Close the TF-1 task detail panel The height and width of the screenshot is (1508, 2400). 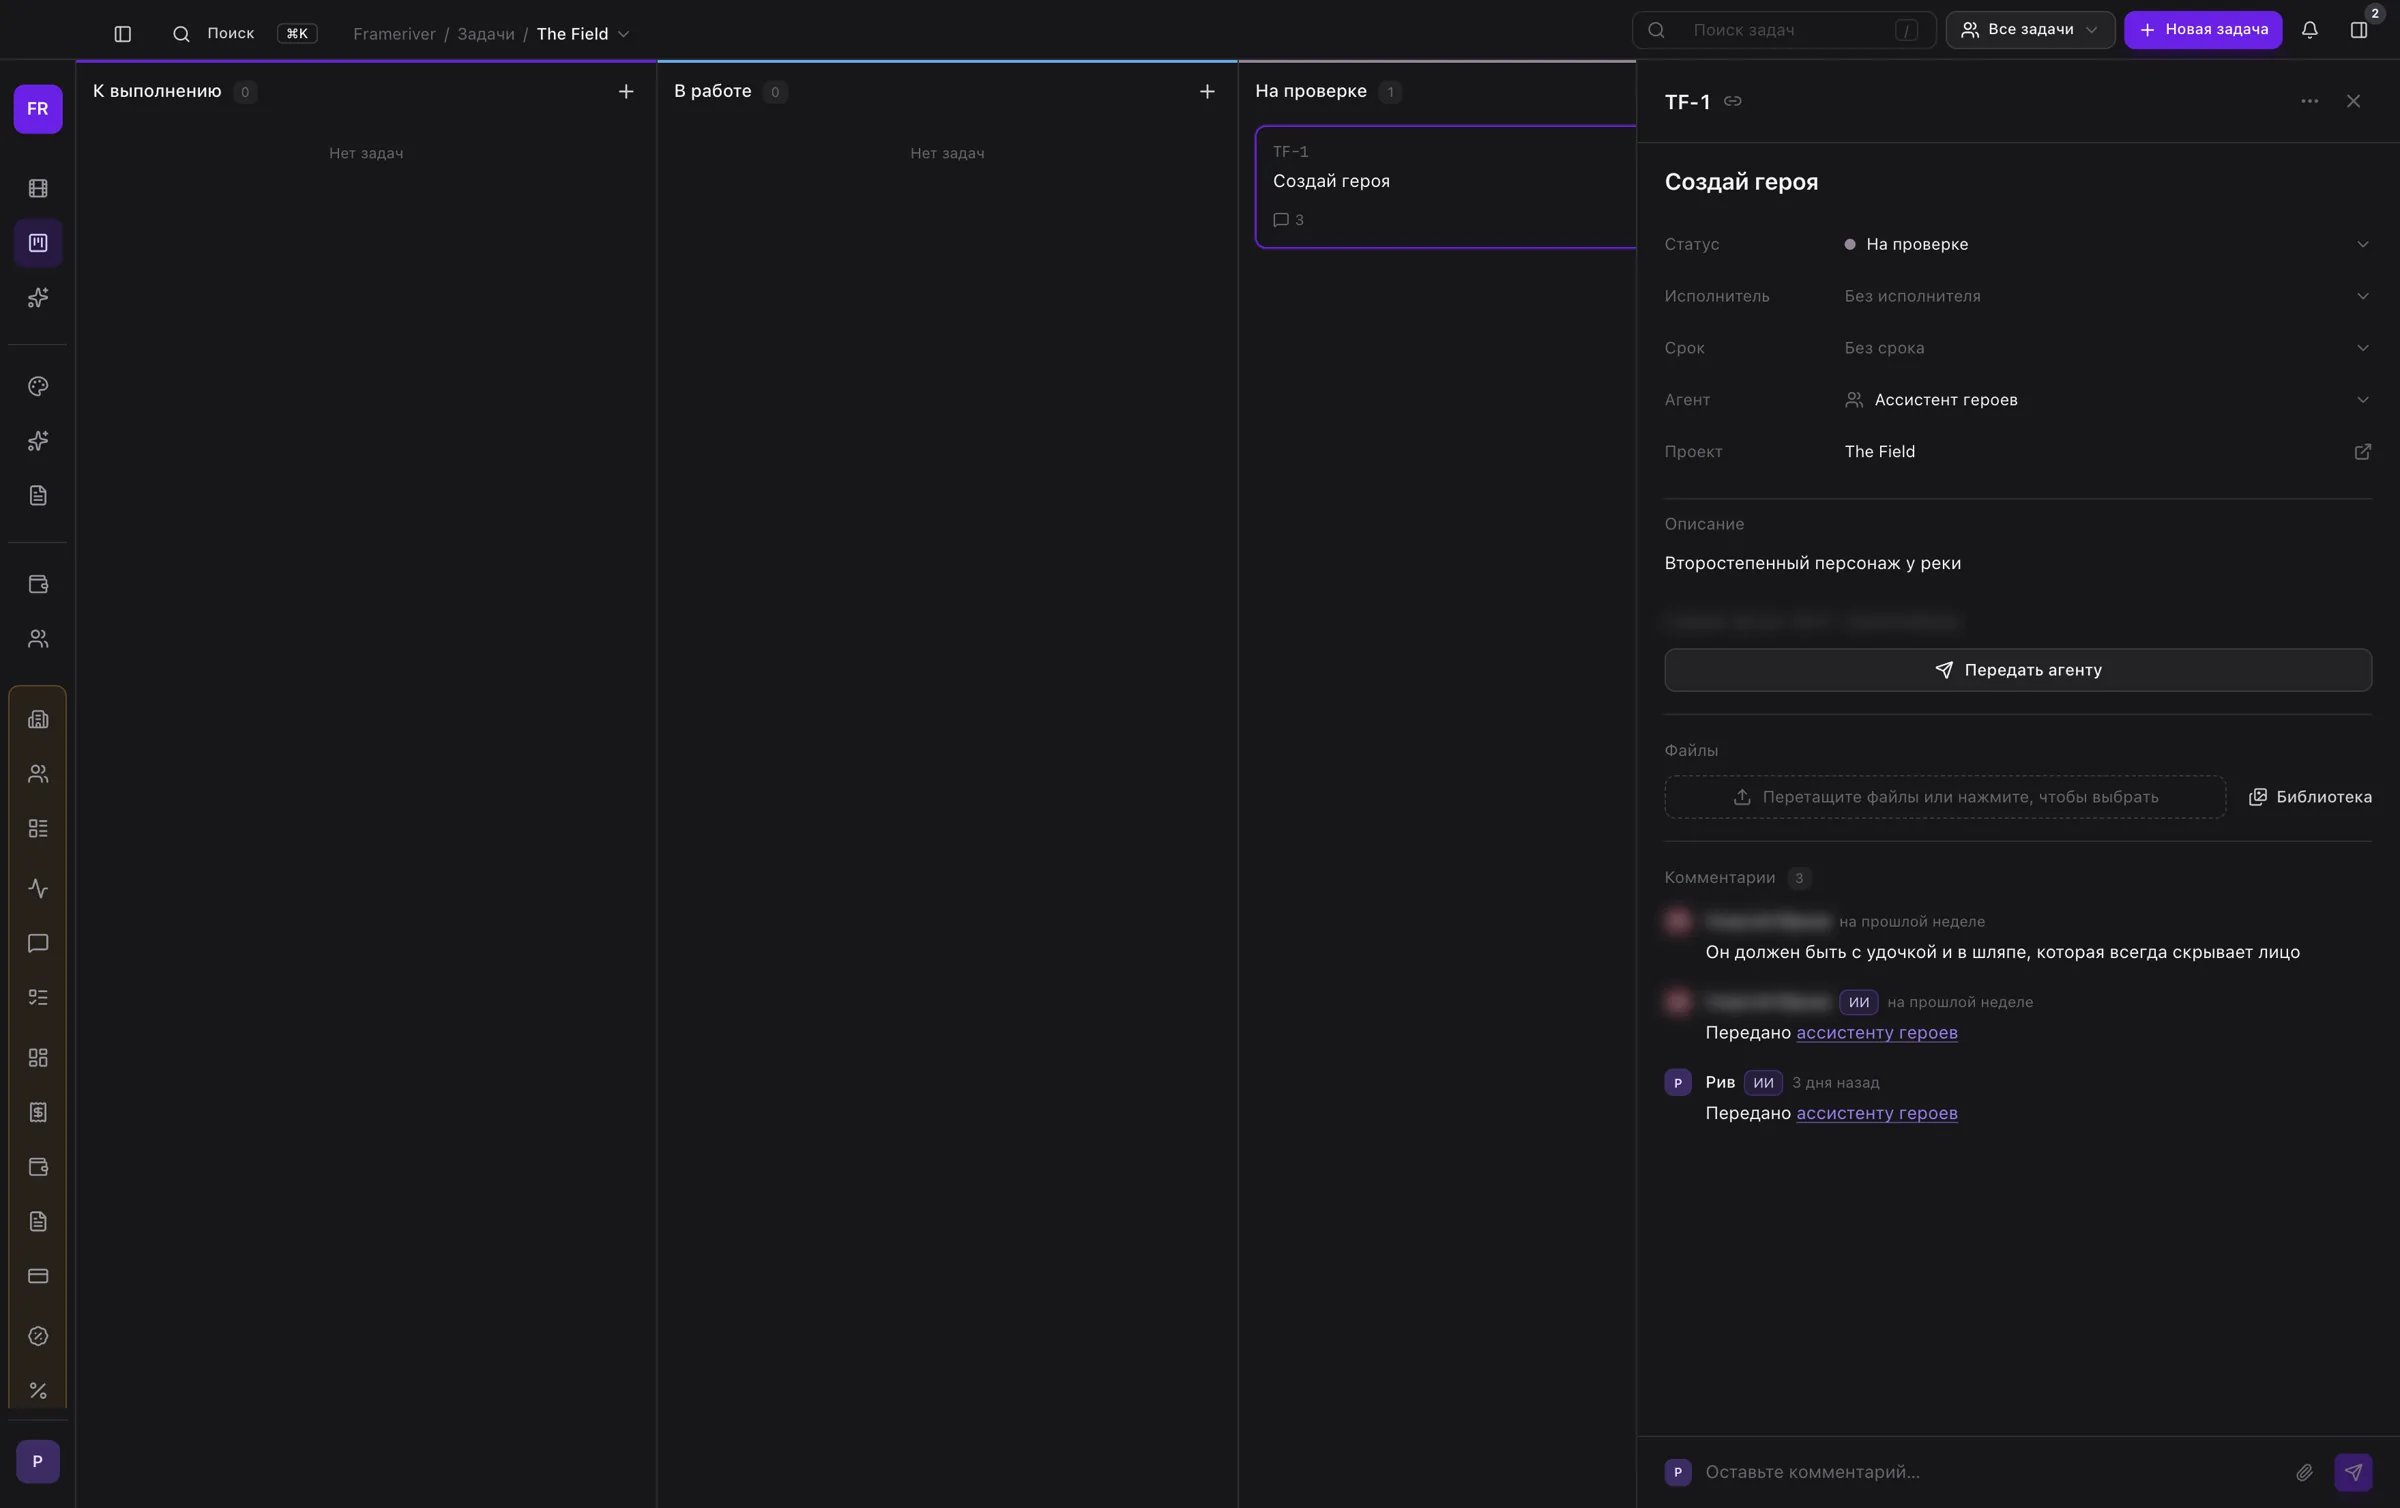2353,101
